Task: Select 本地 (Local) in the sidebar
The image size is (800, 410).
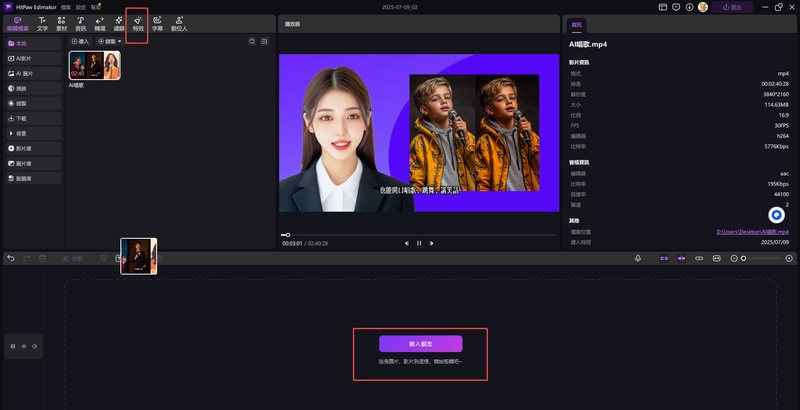Action: click(34, 44)
